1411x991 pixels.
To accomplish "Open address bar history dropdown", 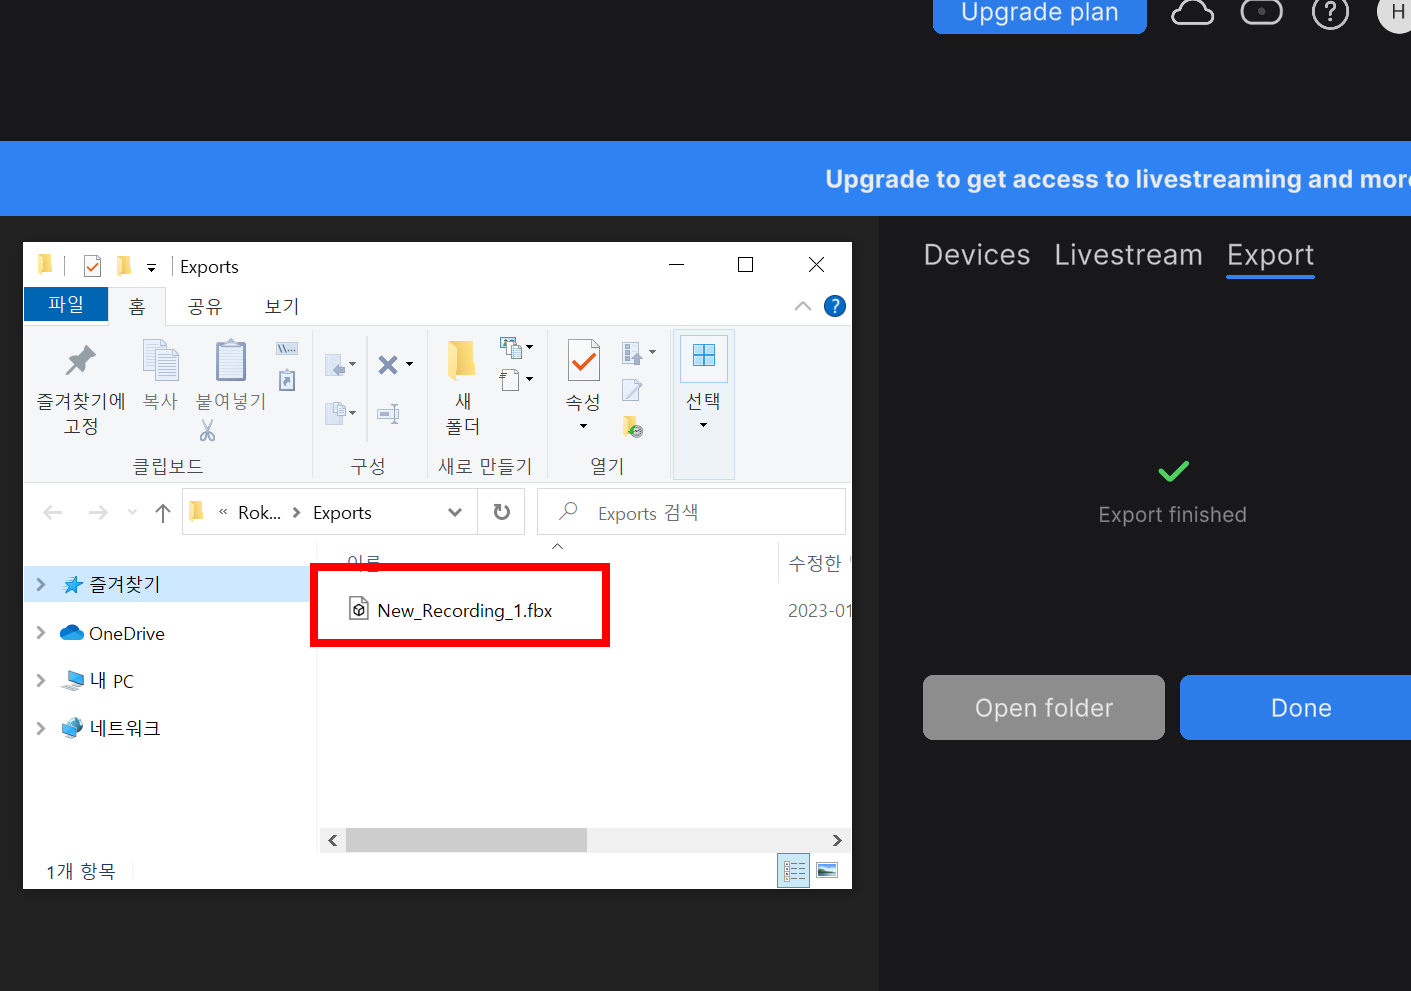I will pos(455,513).
